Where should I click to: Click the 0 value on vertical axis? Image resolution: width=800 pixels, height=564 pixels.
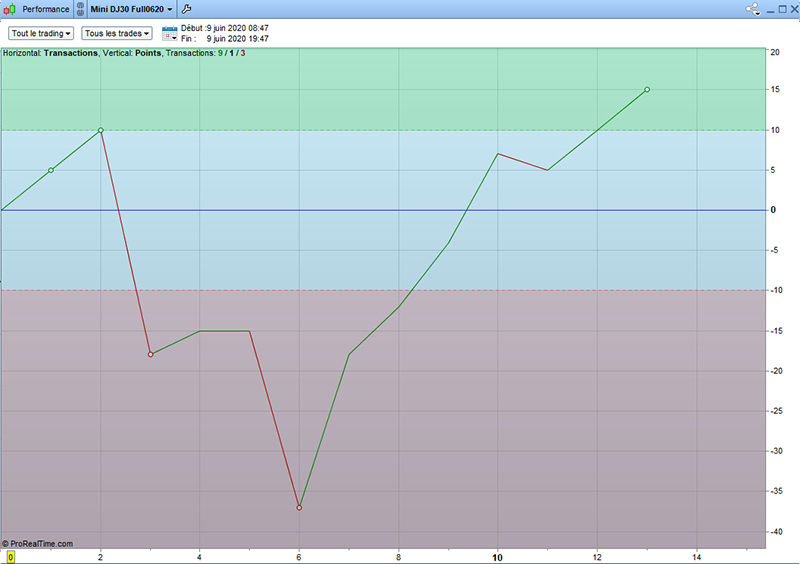click(773, 210)
